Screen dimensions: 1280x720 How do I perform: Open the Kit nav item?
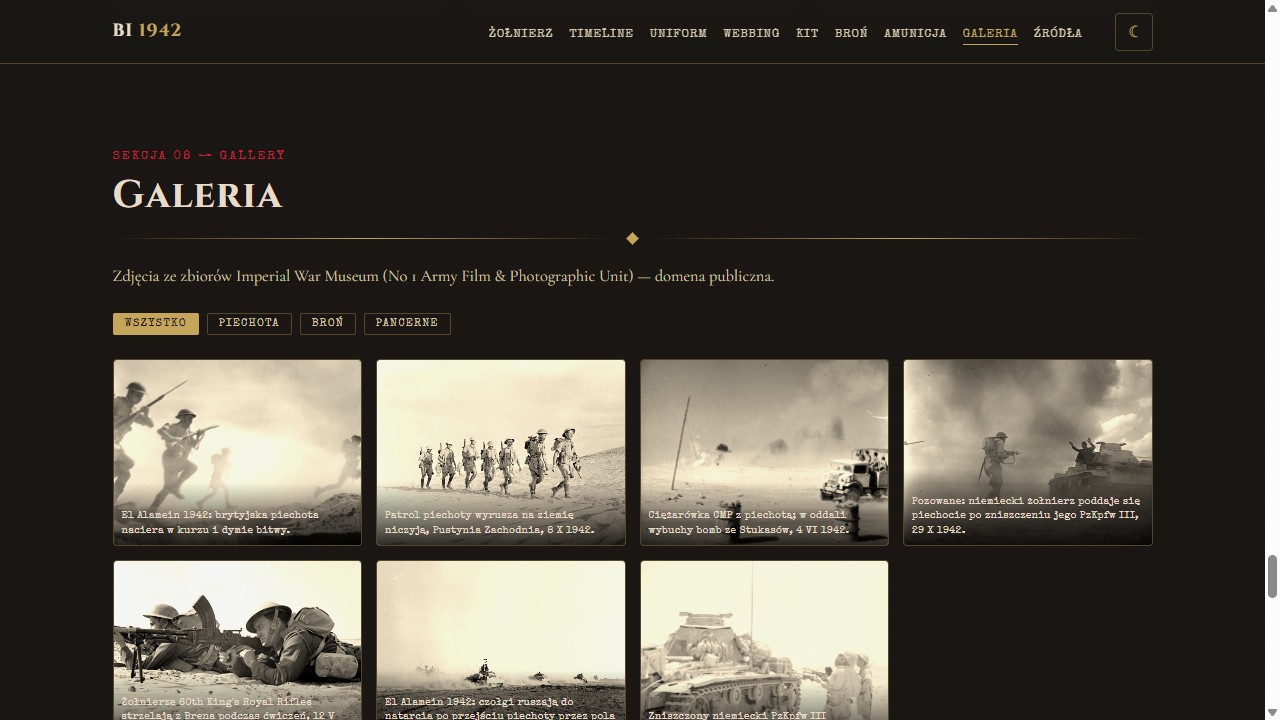(807, 33)
